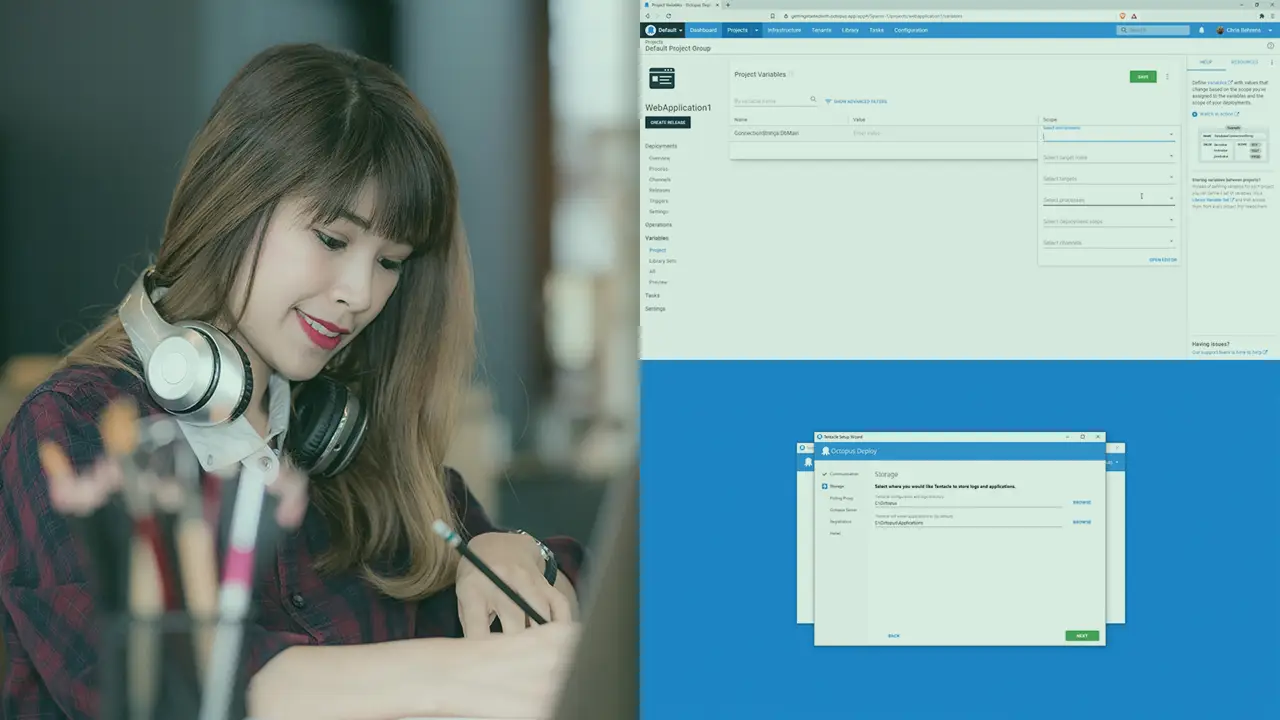Open the Select environments scope dropdown
Viewport: 1280px width, 720px height.
coord(1109,134)
